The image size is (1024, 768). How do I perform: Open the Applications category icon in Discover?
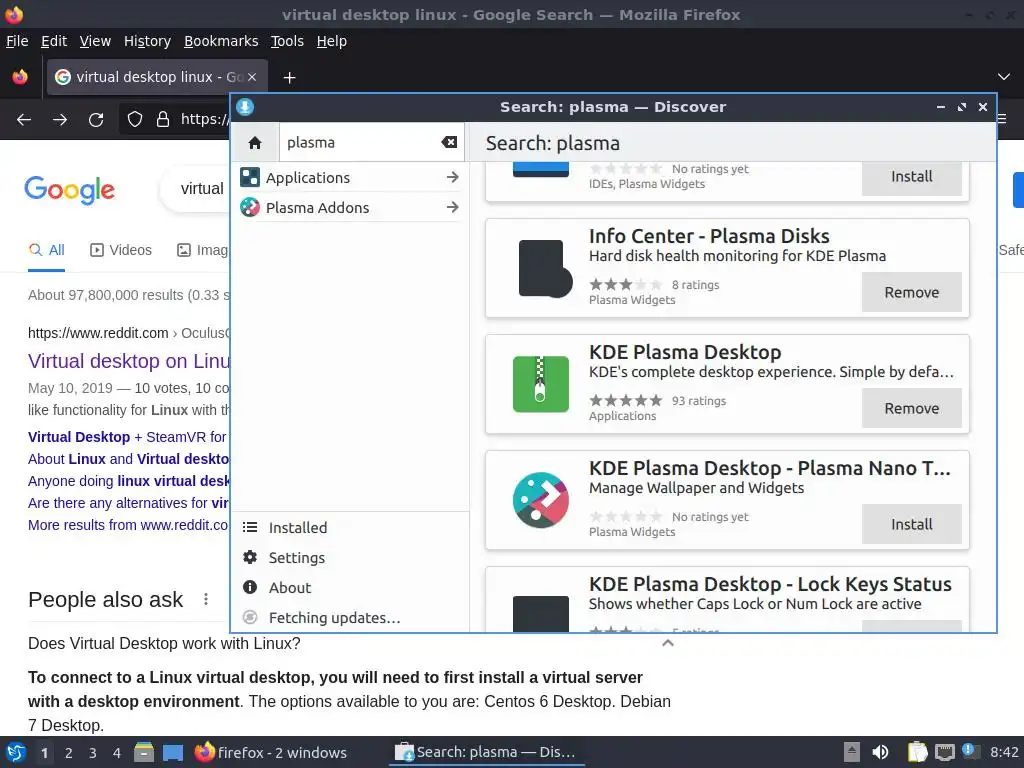click(x=249, y=178)
